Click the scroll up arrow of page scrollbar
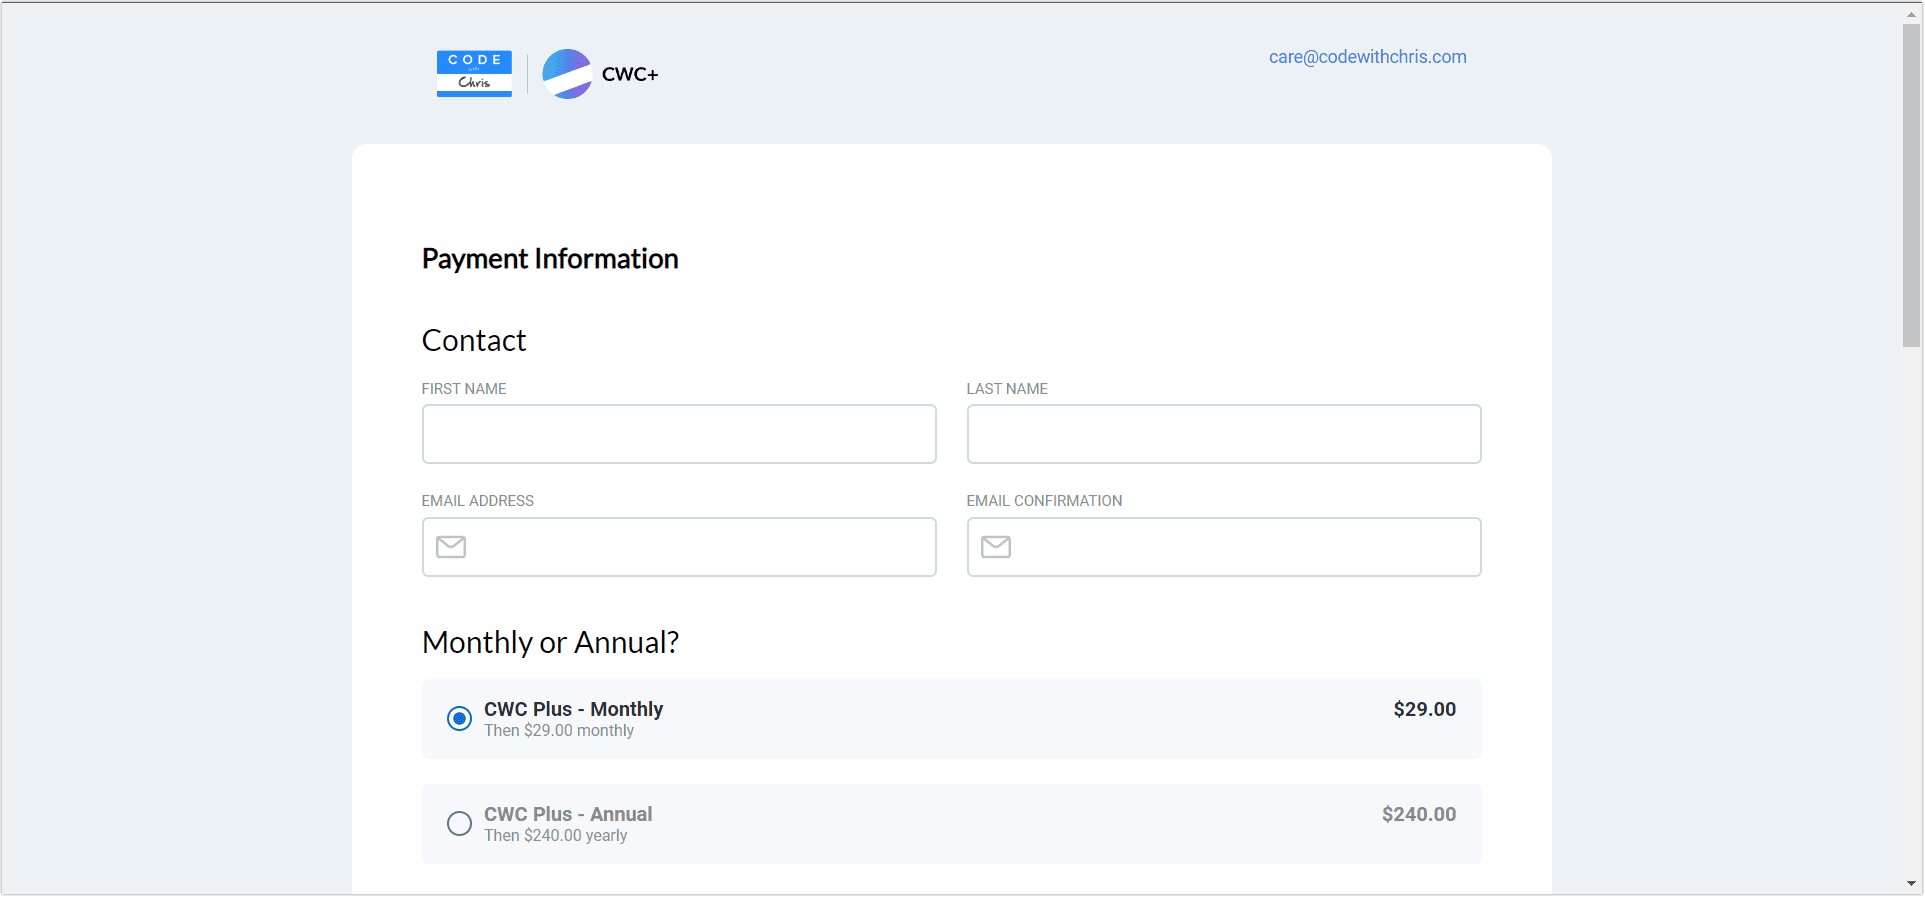The width and height of the screenshot is (1925, 897). tap(1911, 14)
